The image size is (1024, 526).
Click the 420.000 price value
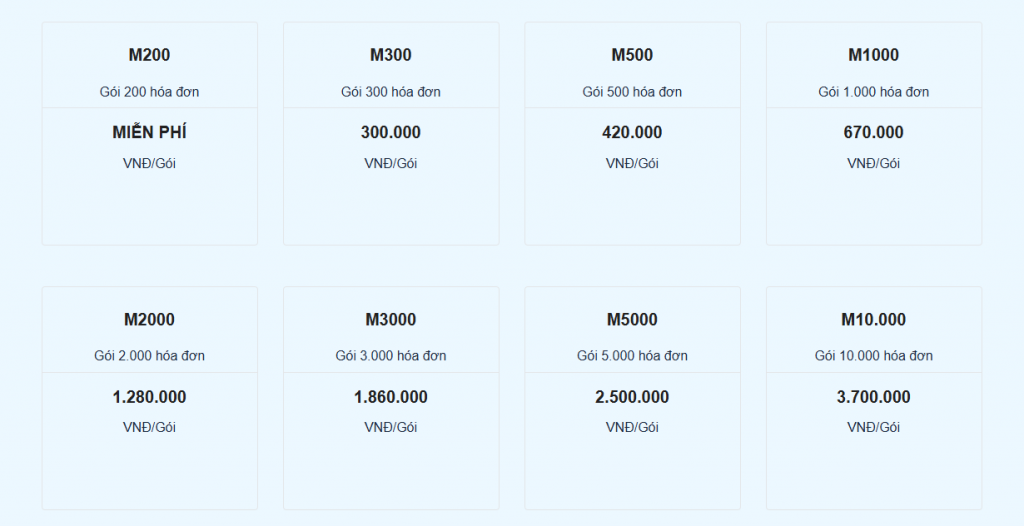coord(632,133)
